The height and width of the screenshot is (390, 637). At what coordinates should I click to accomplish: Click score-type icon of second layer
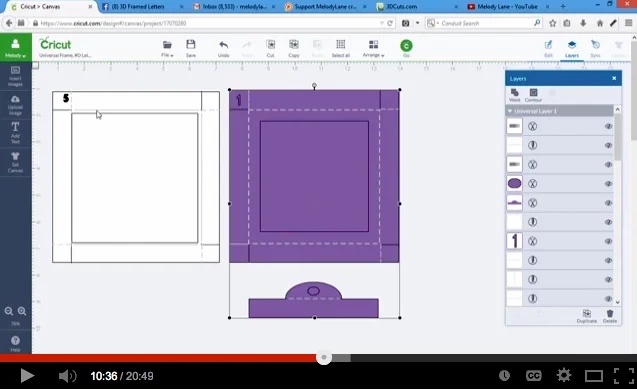point(532,145)
